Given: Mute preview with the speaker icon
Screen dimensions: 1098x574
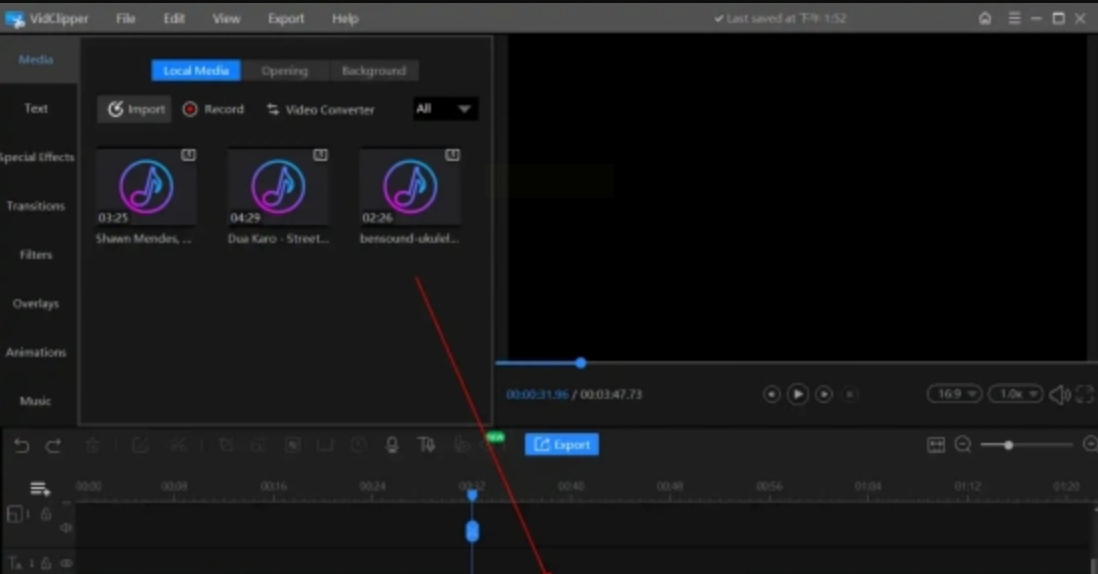Looking at the screenshot, I should tap(1059, 395).
